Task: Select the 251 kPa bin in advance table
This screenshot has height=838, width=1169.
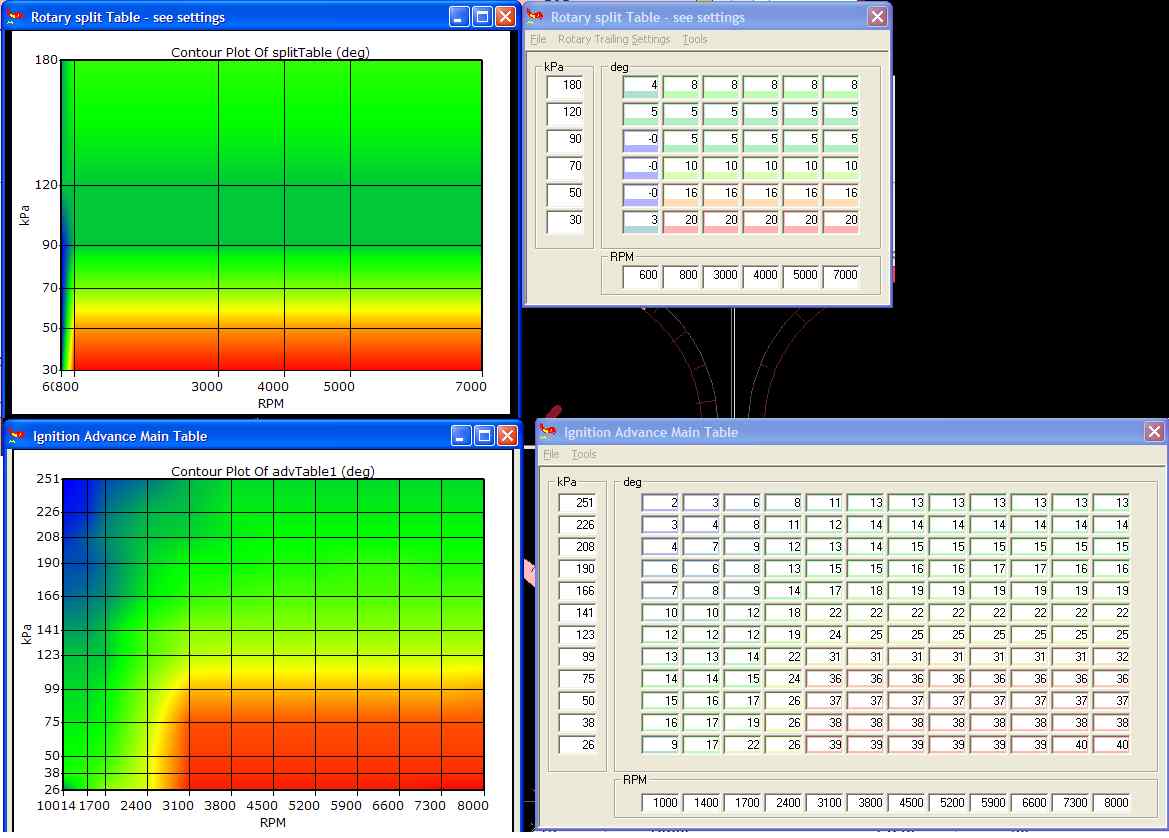Action: coord(578,503)
